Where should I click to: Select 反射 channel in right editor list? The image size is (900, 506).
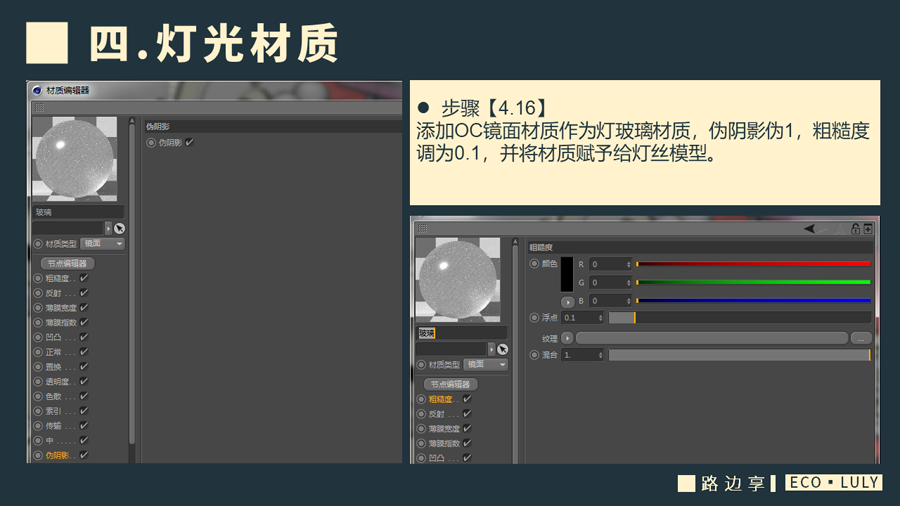(436, 414)
